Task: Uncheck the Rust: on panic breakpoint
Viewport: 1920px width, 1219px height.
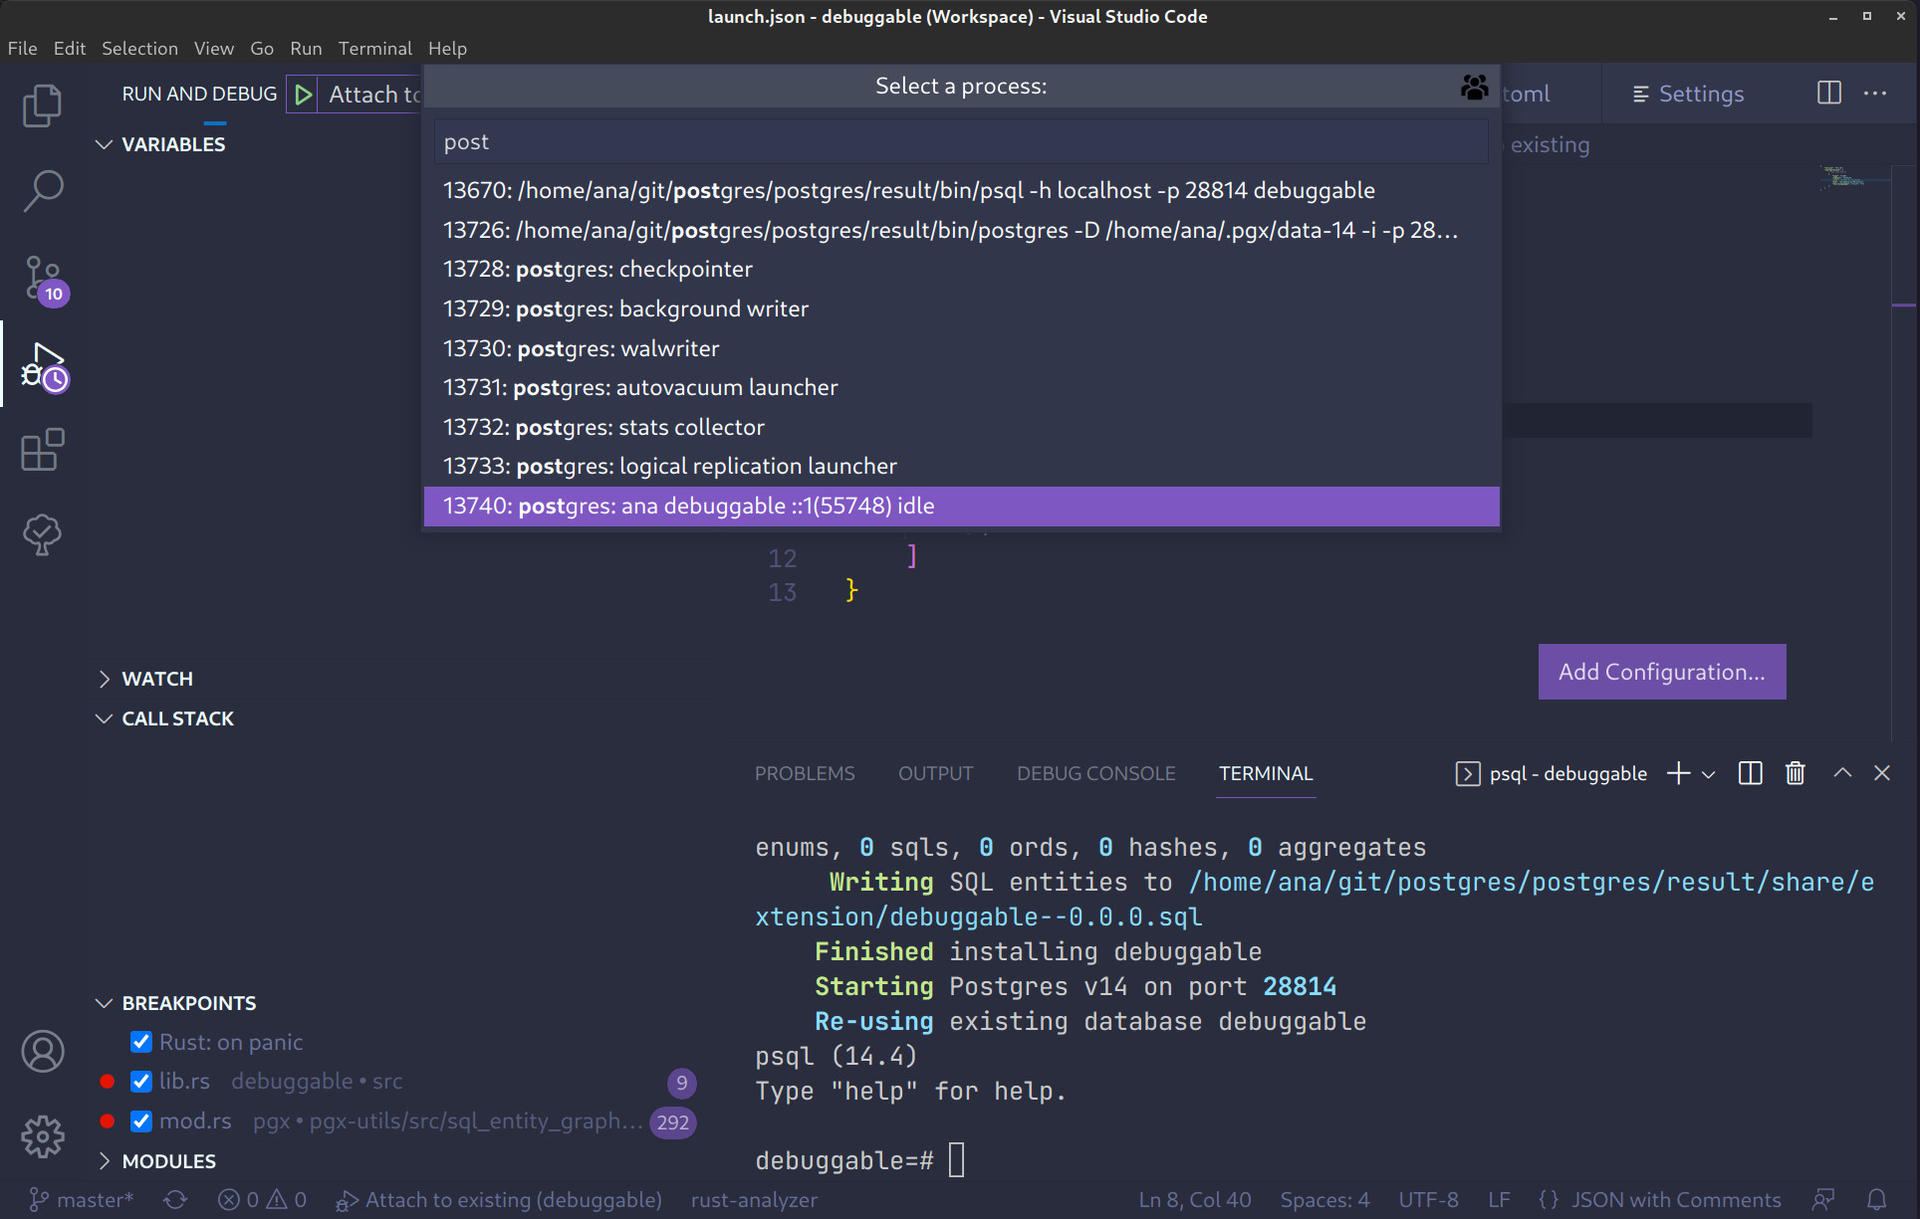Action: click(x=141, y=1042)
